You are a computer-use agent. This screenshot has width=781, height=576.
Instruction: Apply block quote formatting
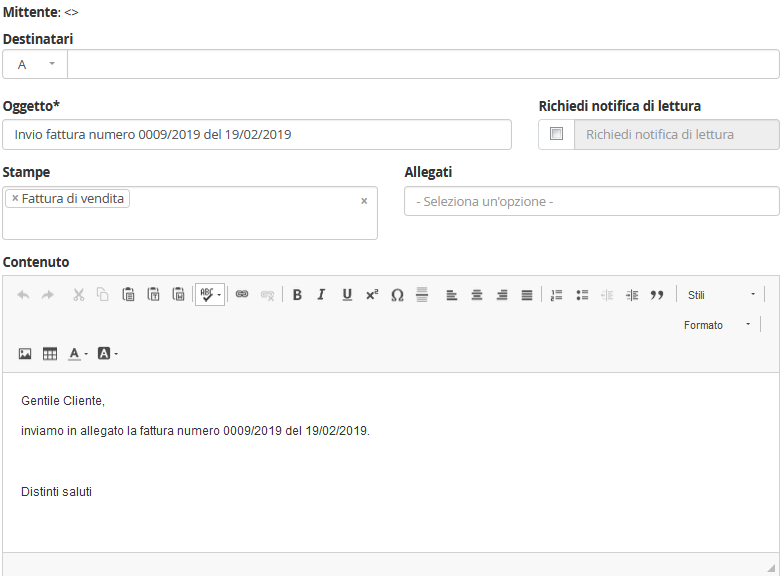click(x=657, y=295)
